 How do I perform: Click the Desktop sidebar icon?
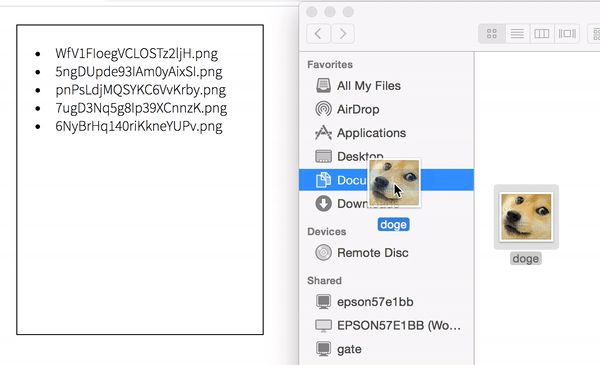pos(323,156)
